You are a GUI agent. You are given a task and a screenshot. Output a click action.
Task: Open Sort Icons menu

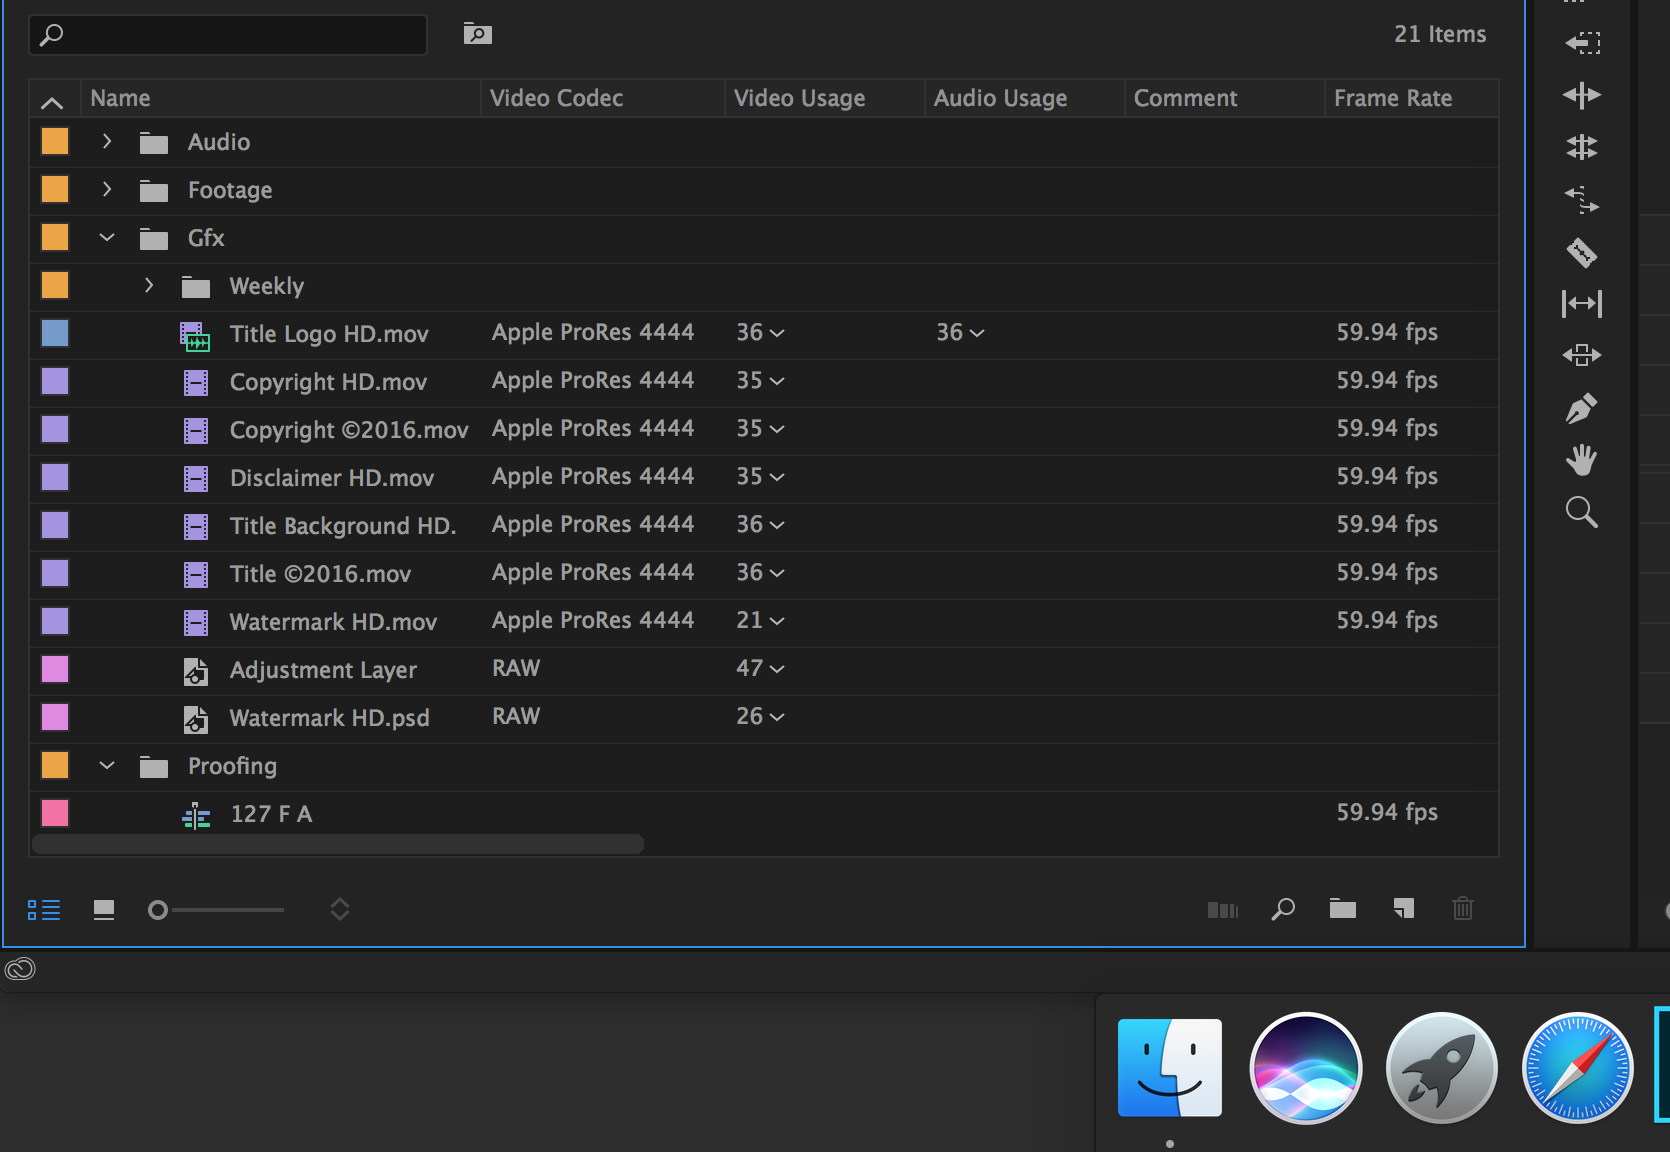coord(340,909)
